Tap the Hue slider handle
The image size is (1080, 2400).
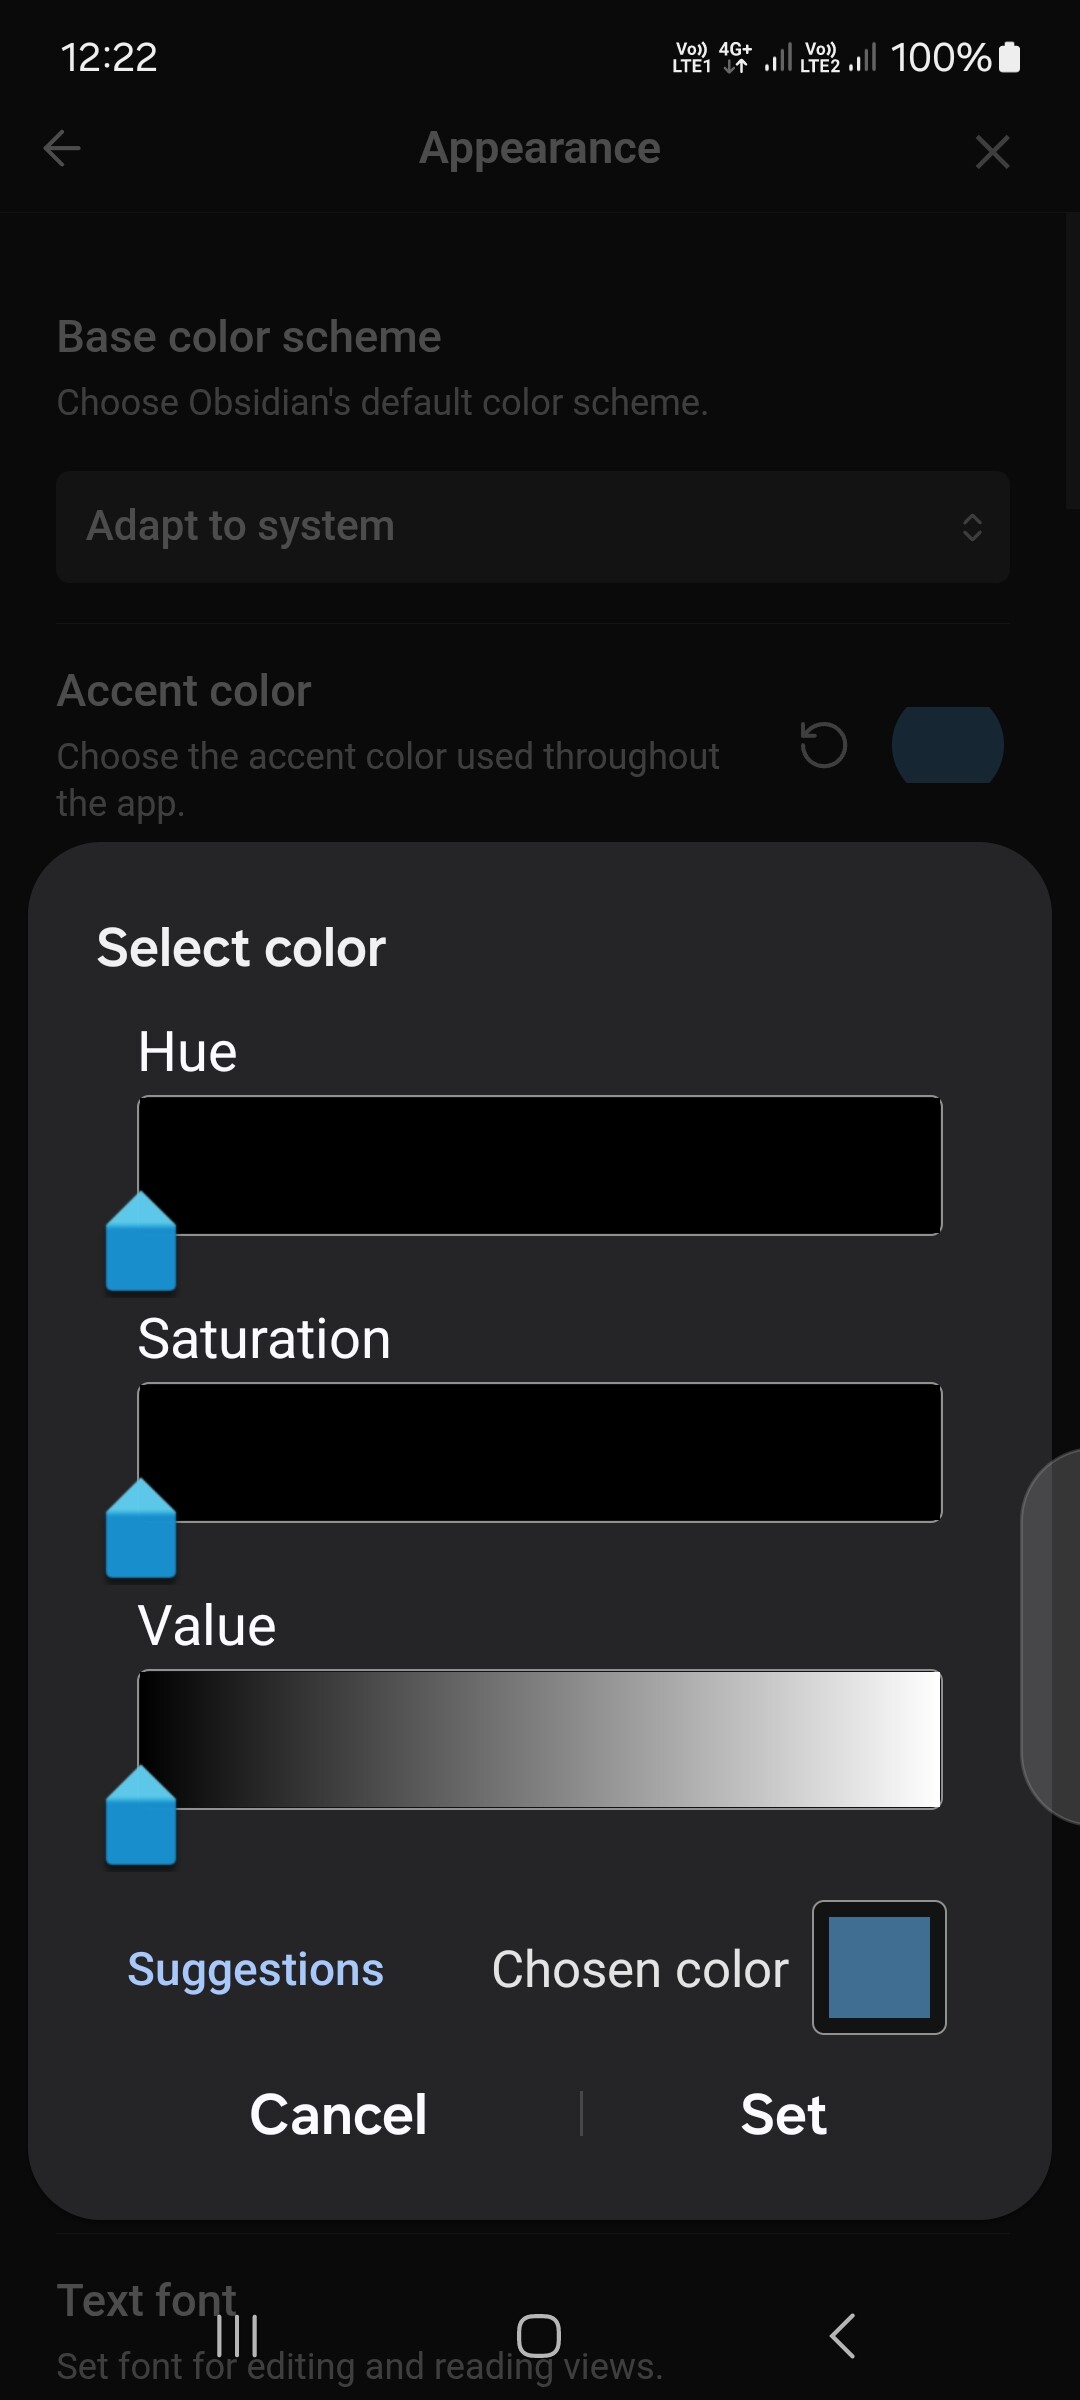(141, 1242)
